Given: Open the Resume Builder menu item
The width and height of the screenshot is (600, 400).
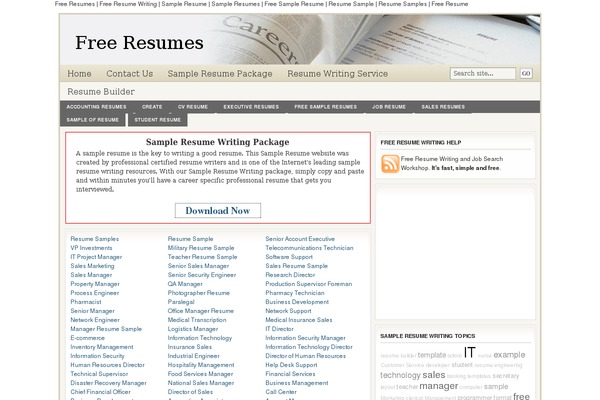Looking at the screenshot, I should coord(101,91).
